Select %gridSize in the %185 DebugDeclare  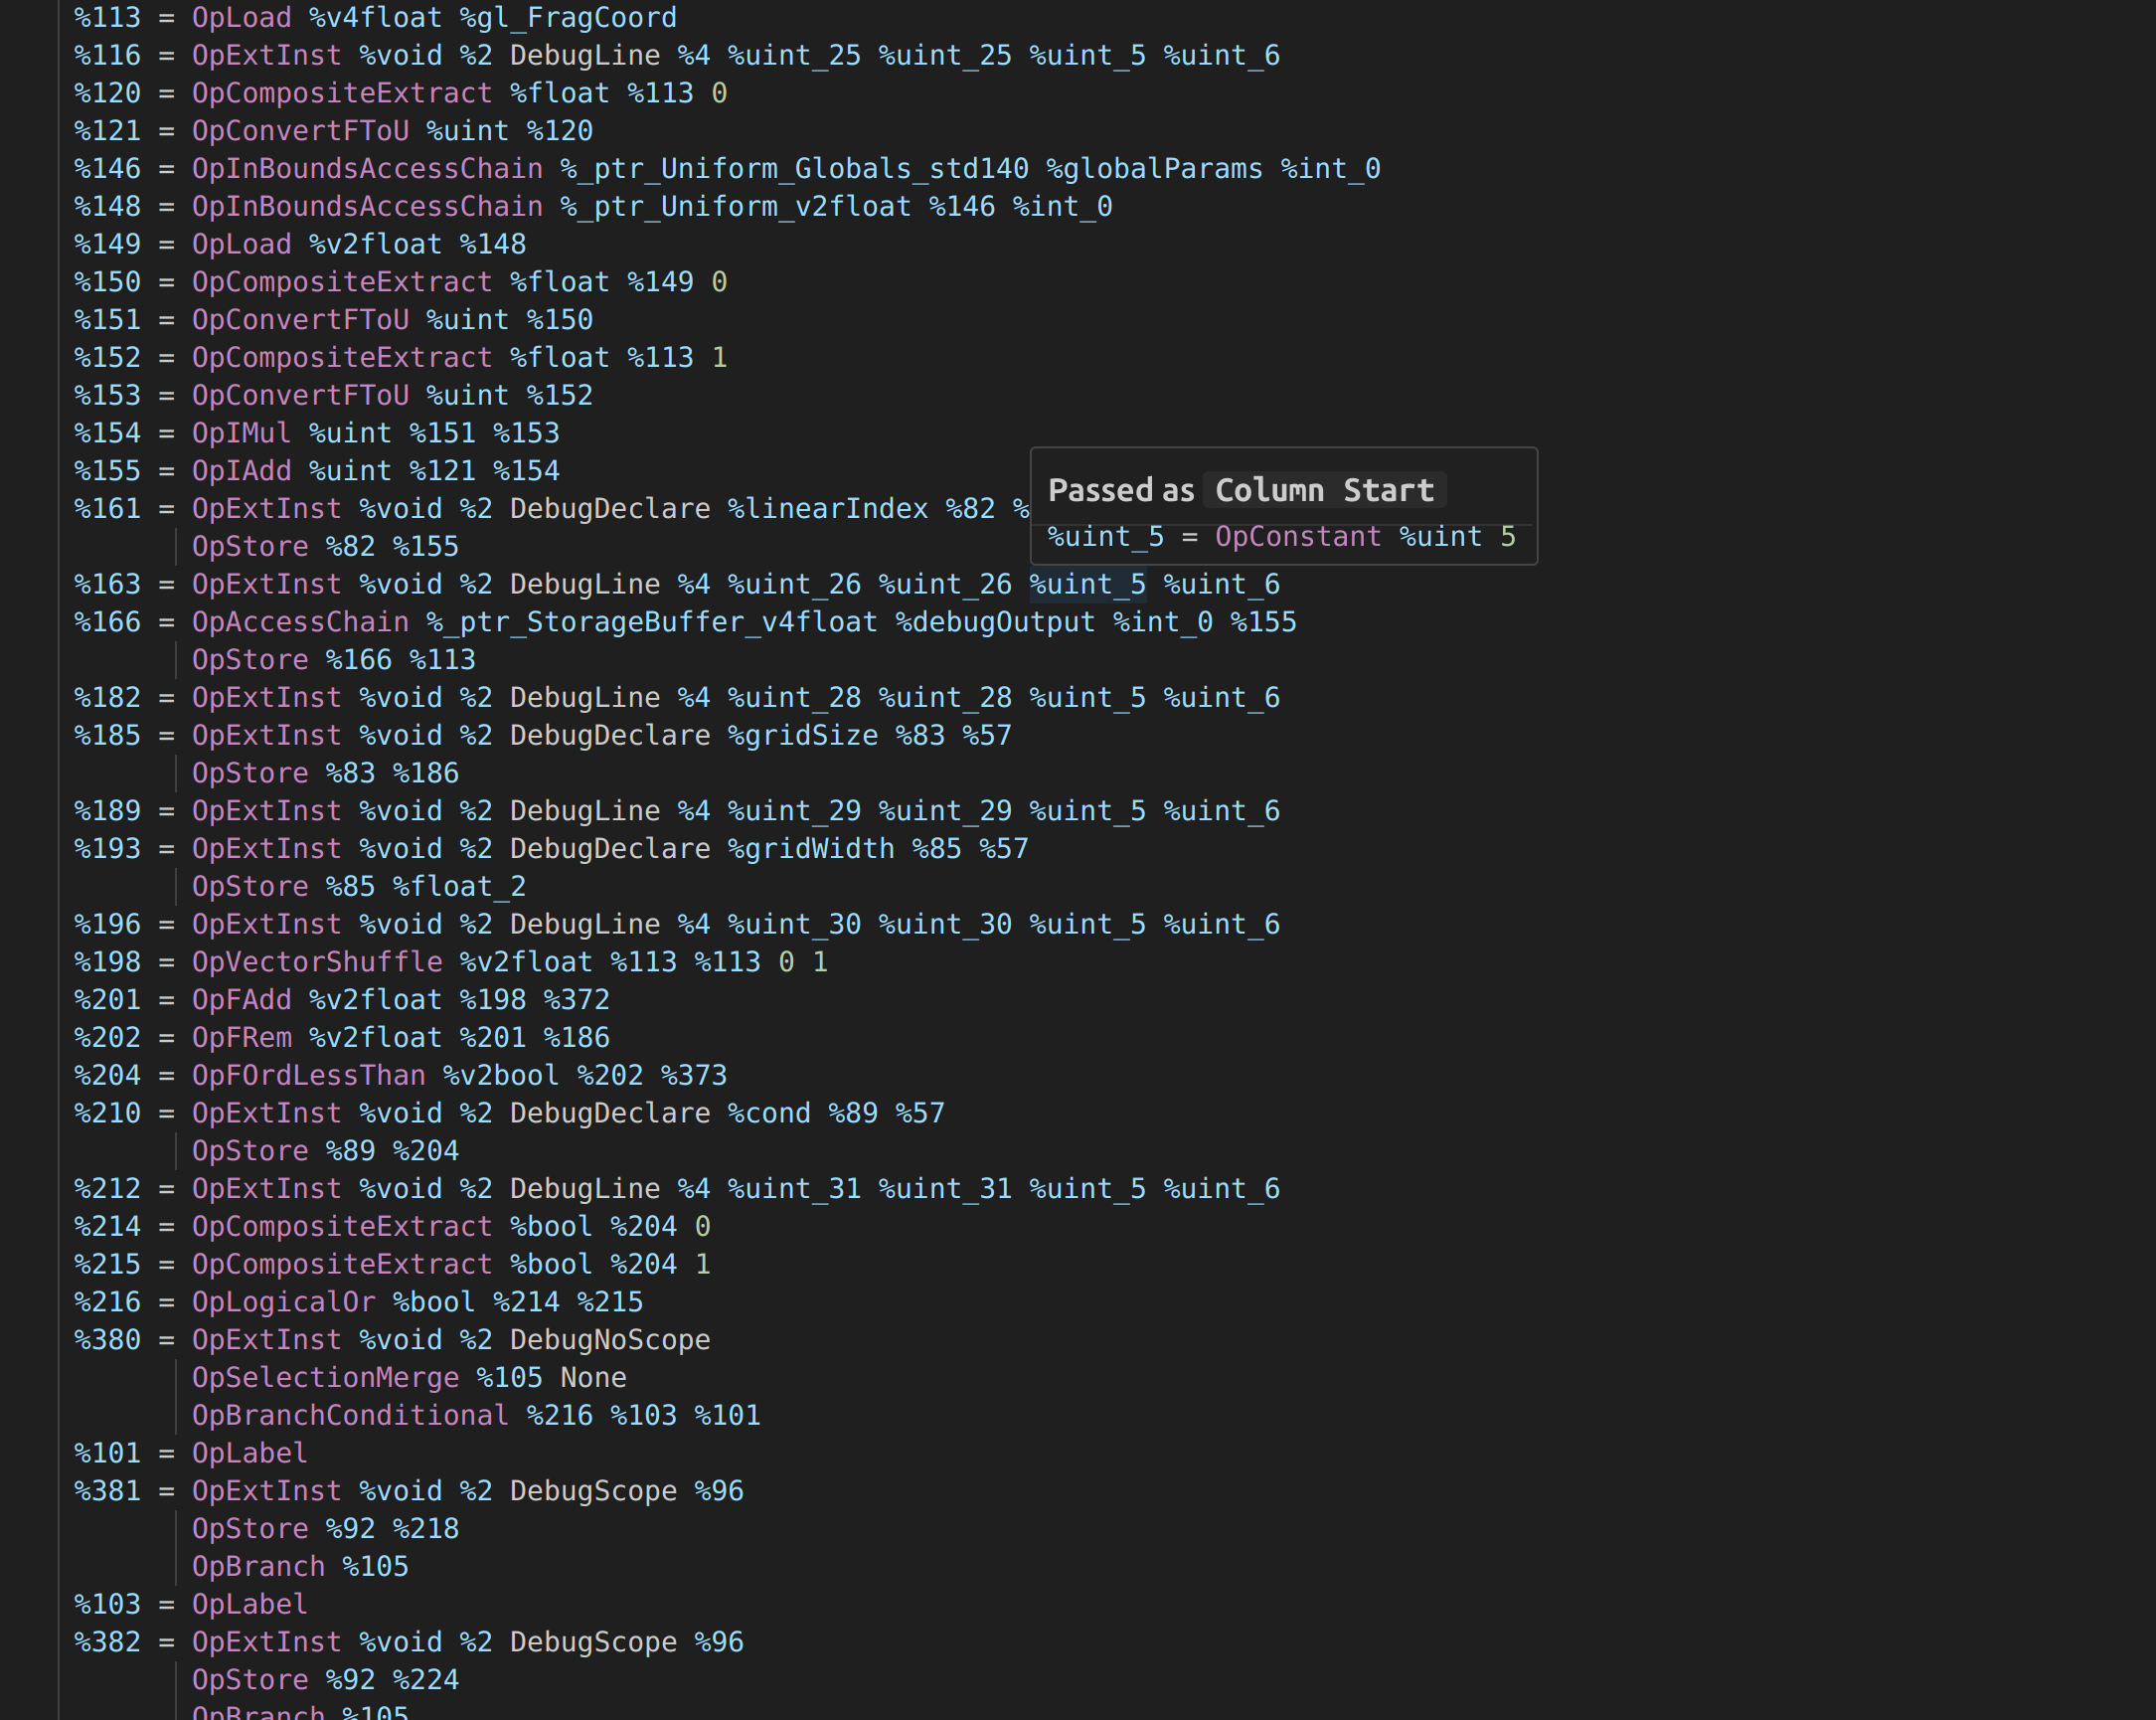coord(803,736)
